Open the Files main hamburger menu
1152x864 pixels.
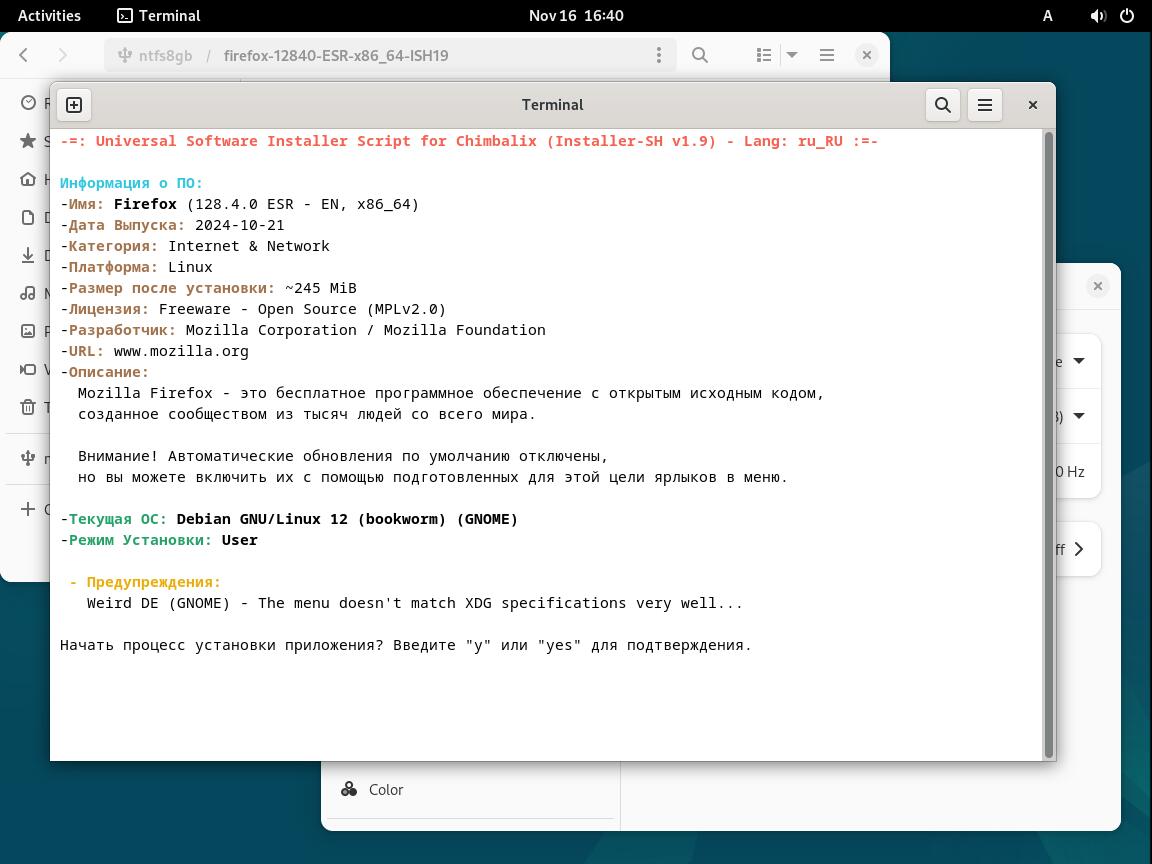(x=827, y=55)
